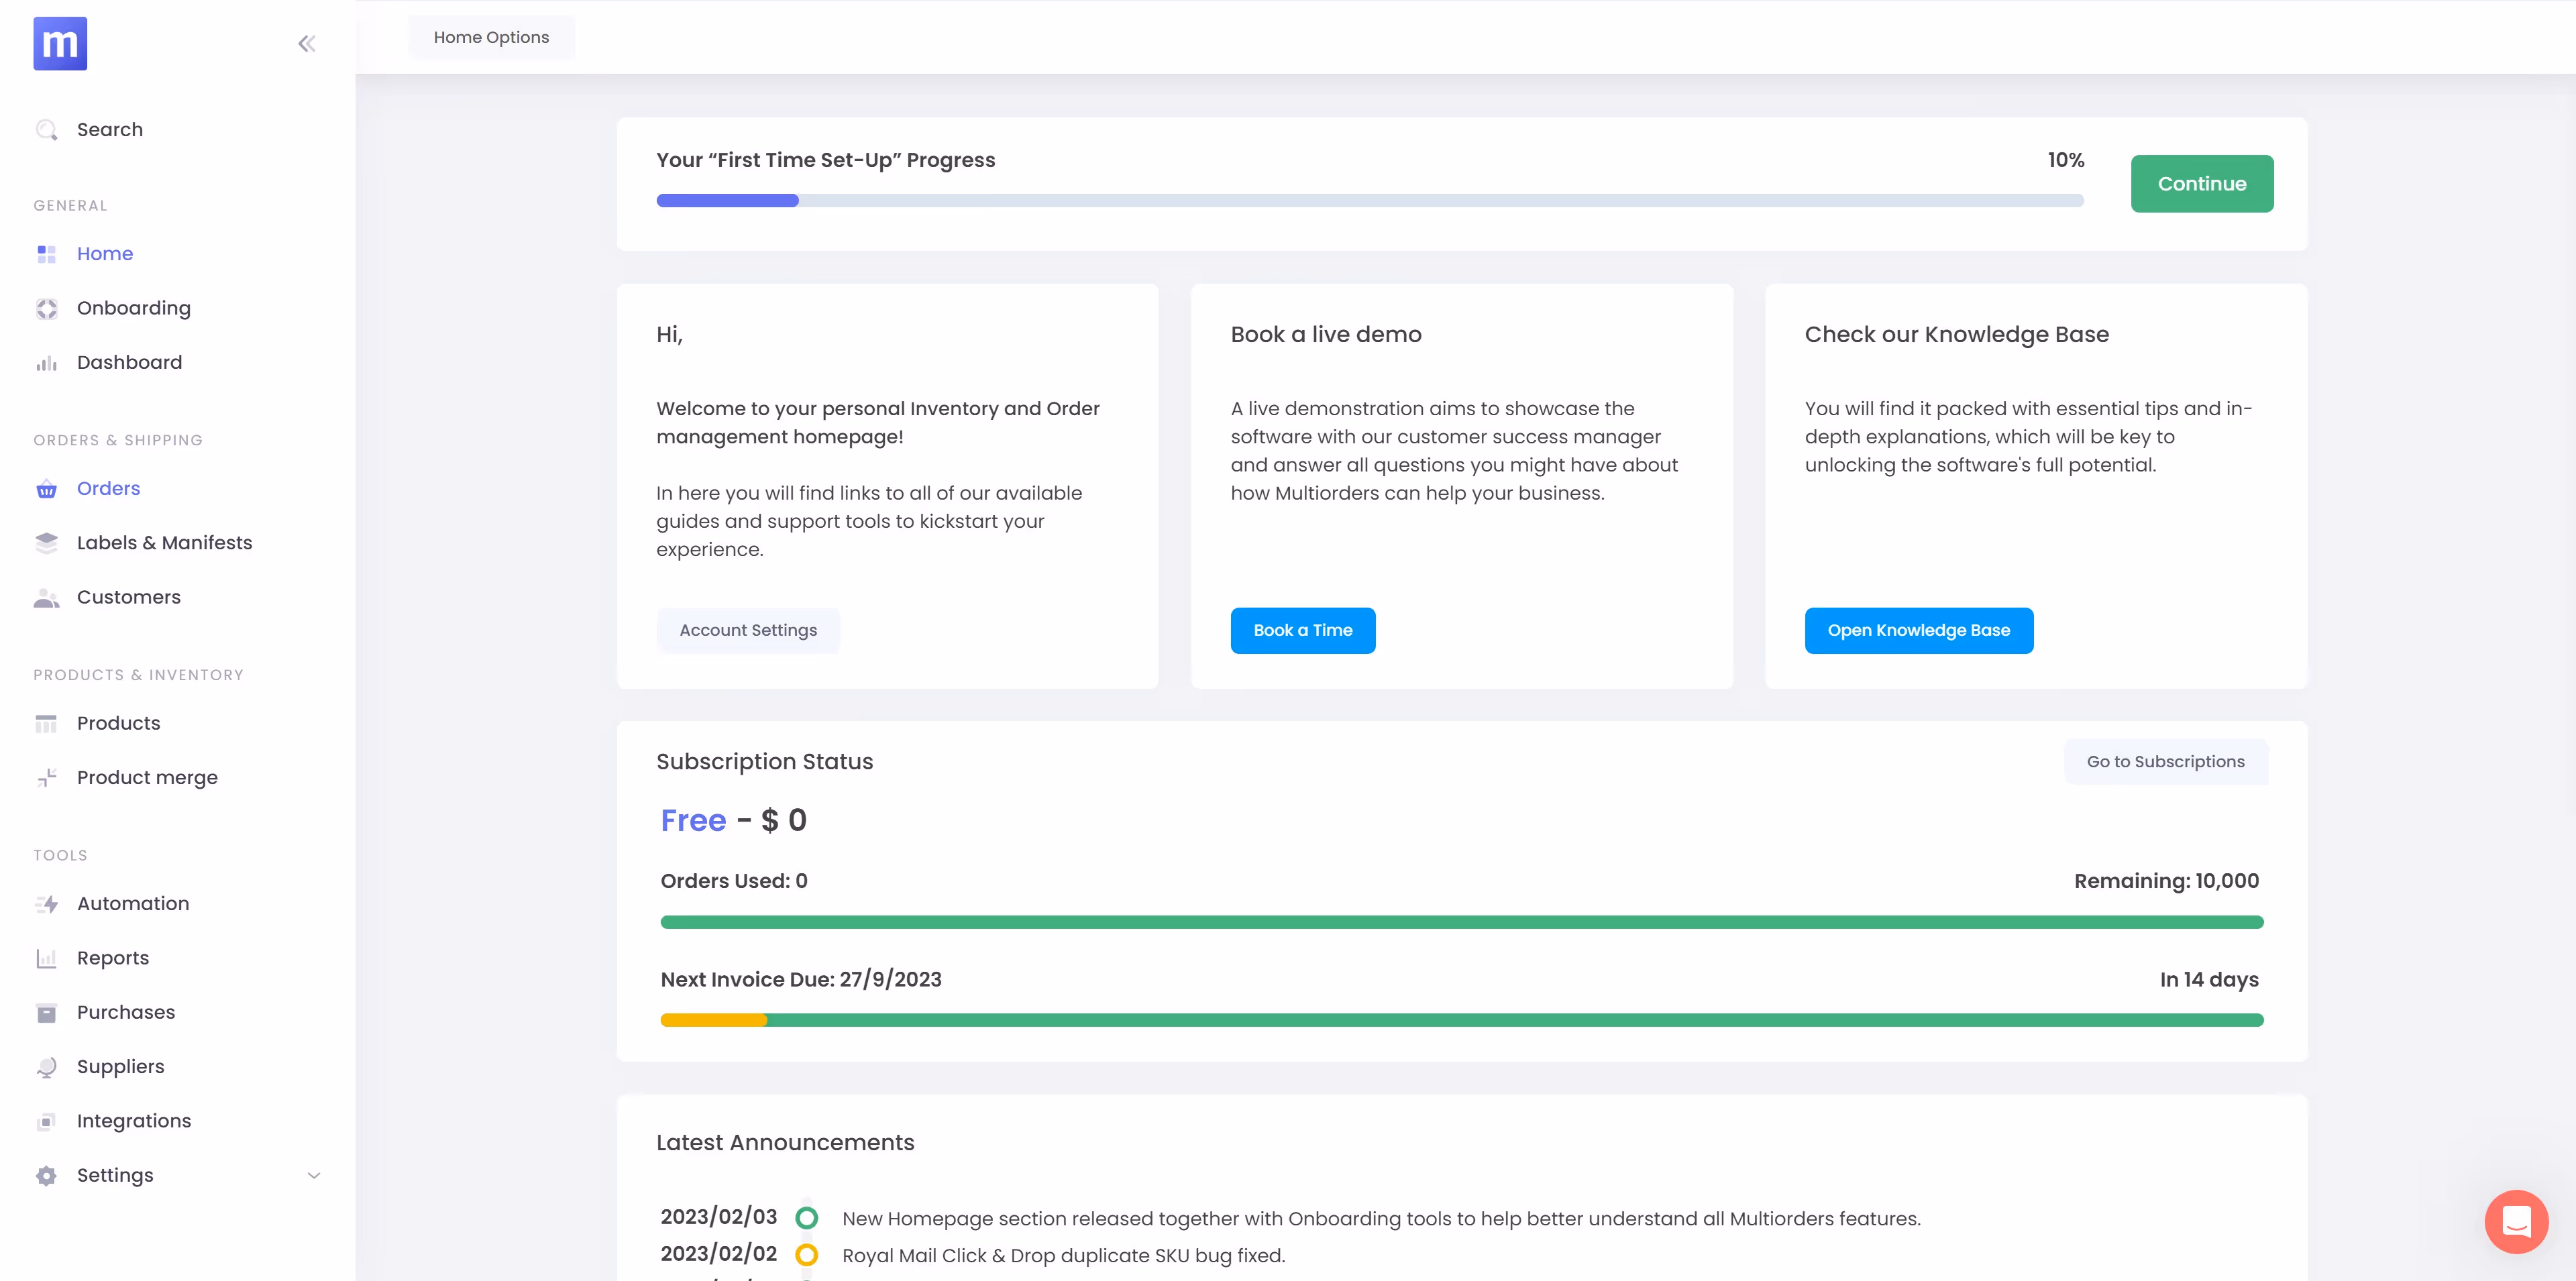
Task: Click Open Knowledge Base button
Action: pyautogui.click(x=1918, y=630)
